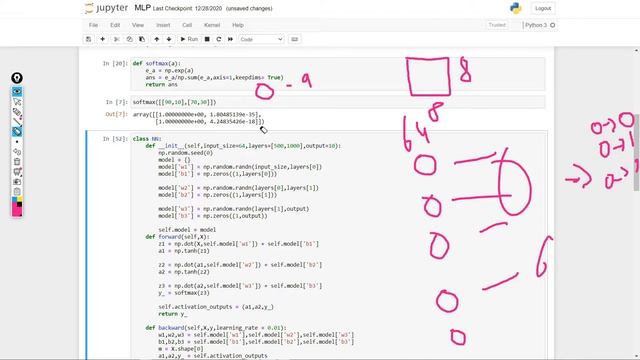Image resolution: width=640 pixels, height=360 pixels.
Task: Click the Python 3 kernel indicator
Action: [536, 25]
